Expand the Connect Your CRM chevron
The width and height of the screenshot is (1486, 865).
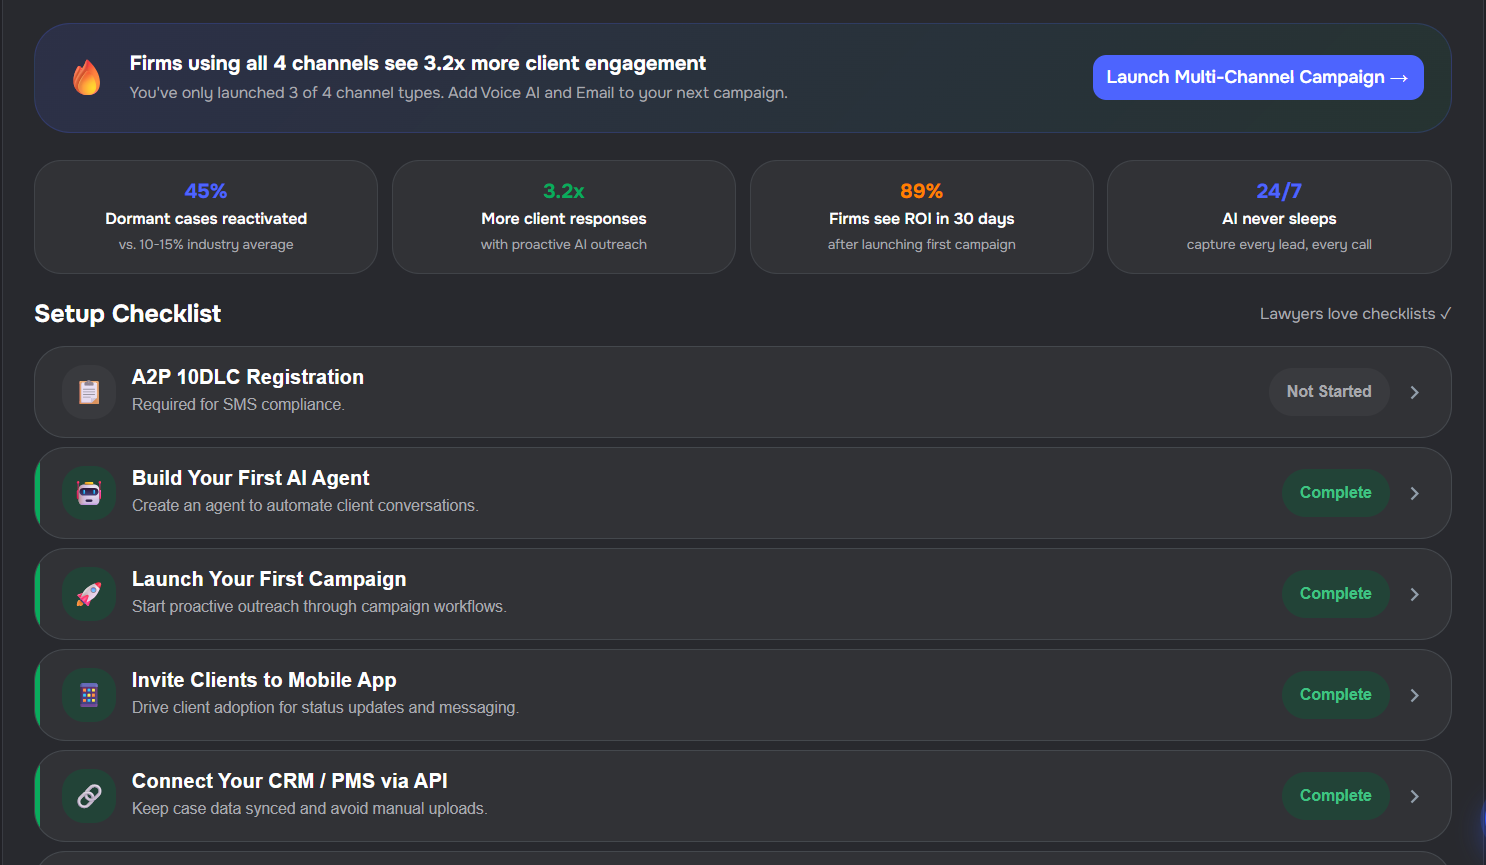[x=1414, y=796]
